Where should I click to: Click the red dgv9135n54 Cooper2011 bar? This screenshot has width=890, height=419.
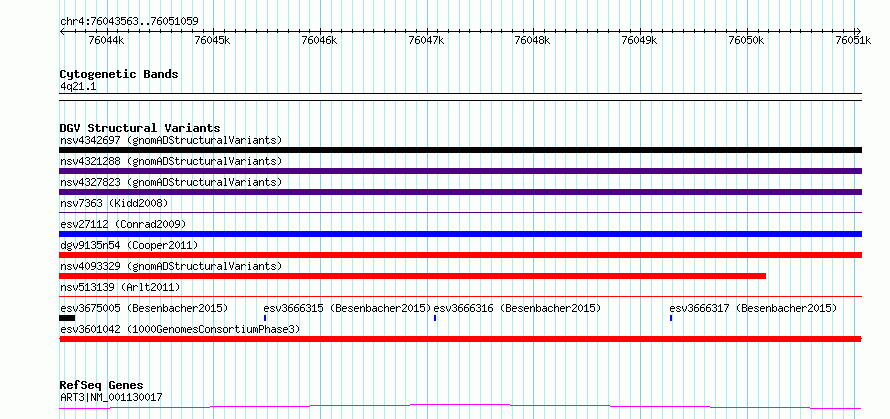[460, 255]
